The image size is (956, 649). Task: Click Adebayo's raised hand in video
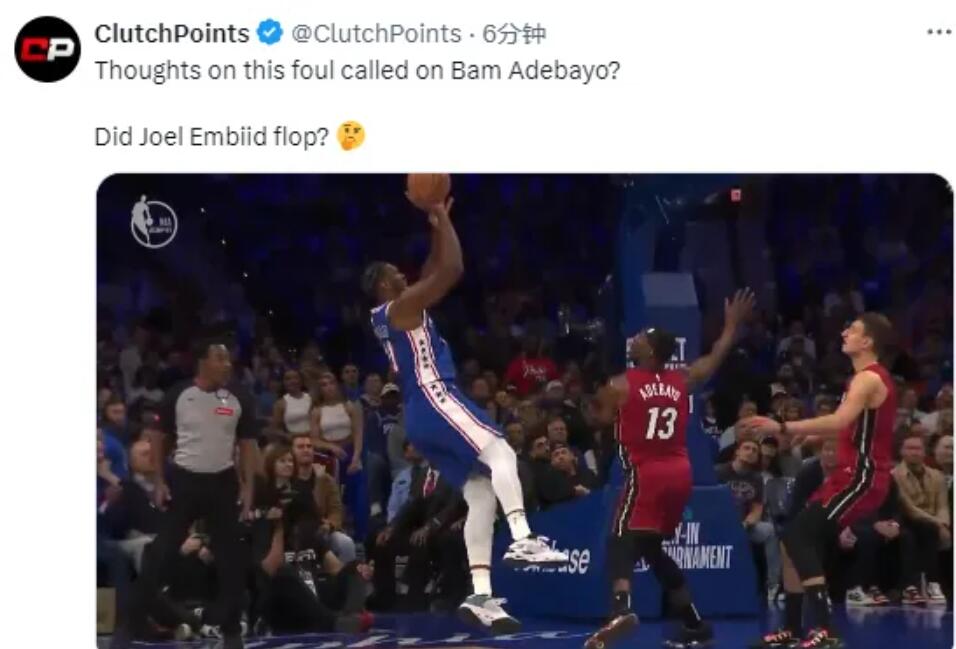coord(740,307)
